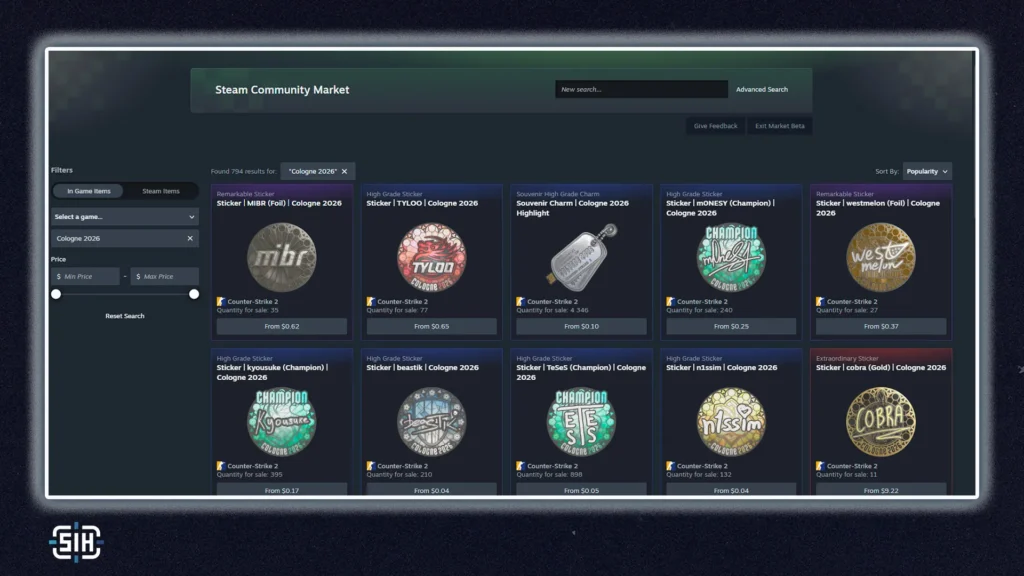The height and width of the screenshot is (576, 1024).
Task: Click From $0.25 on m0NESY sticker
Action: 731,326
